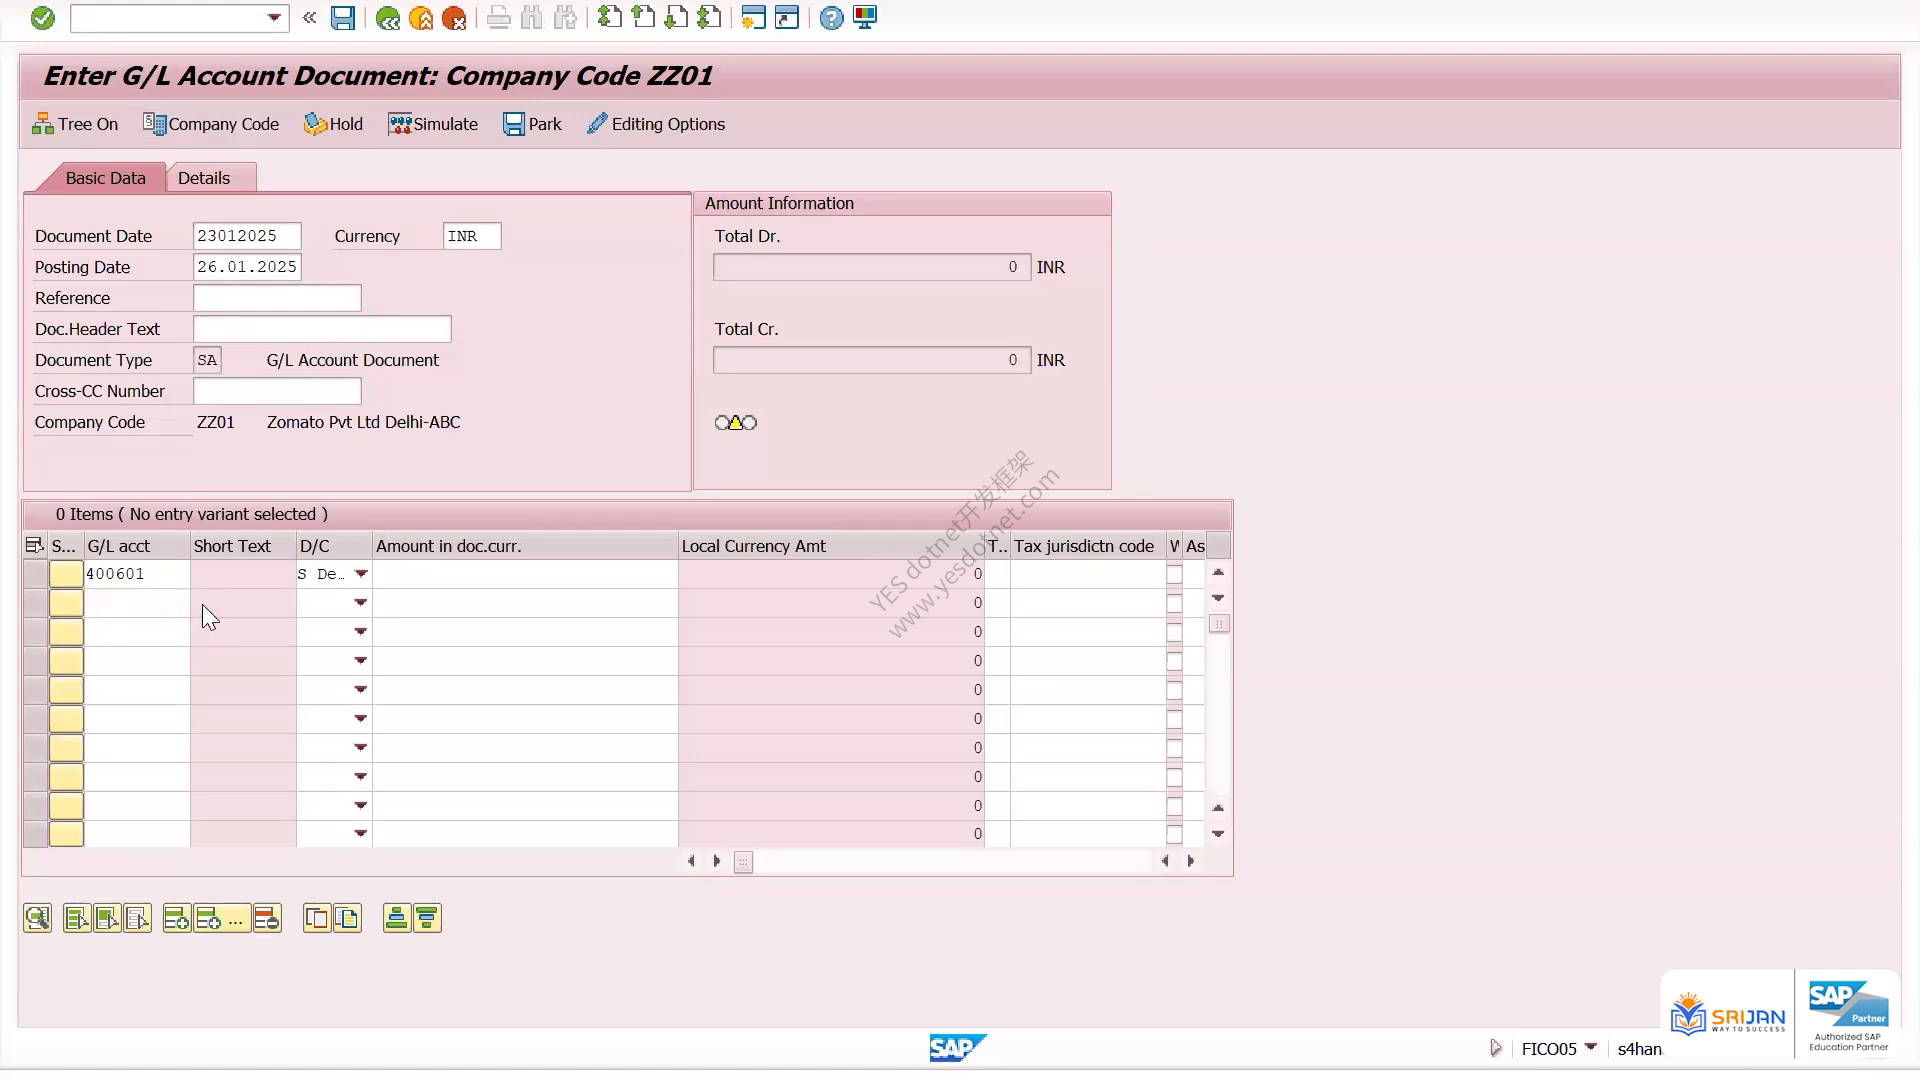The width and height of the screenshot is (1920, 1080).
Task: Click the Delete row icon below the table
Action: click(x=267, y=918)
